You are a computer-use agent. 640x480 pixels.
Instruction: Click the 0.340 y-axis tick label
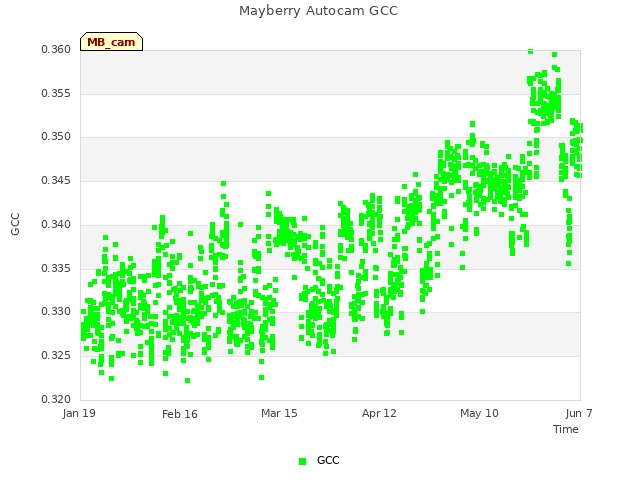pyautogui.click(x=56, y=224)
